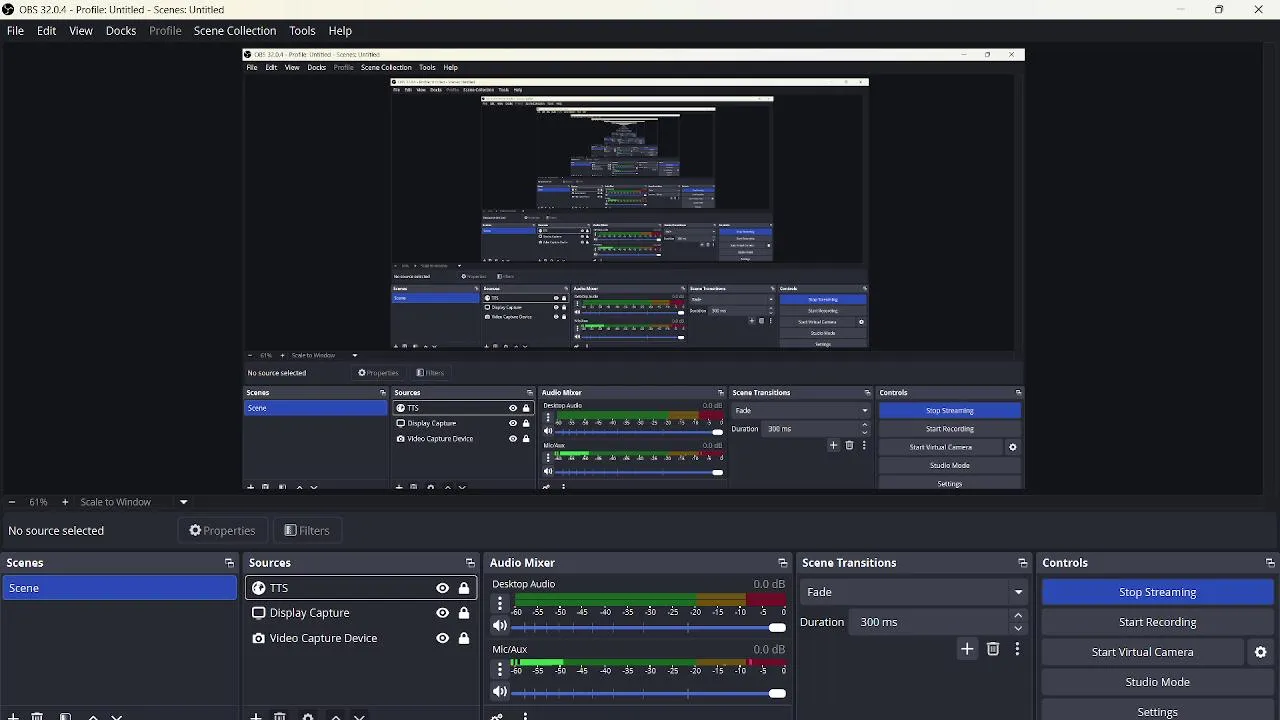The height and width of the screenshot is (720, 1280).
Task: Open source properties gear in Sources toolbar
Action: coord(308,716)
